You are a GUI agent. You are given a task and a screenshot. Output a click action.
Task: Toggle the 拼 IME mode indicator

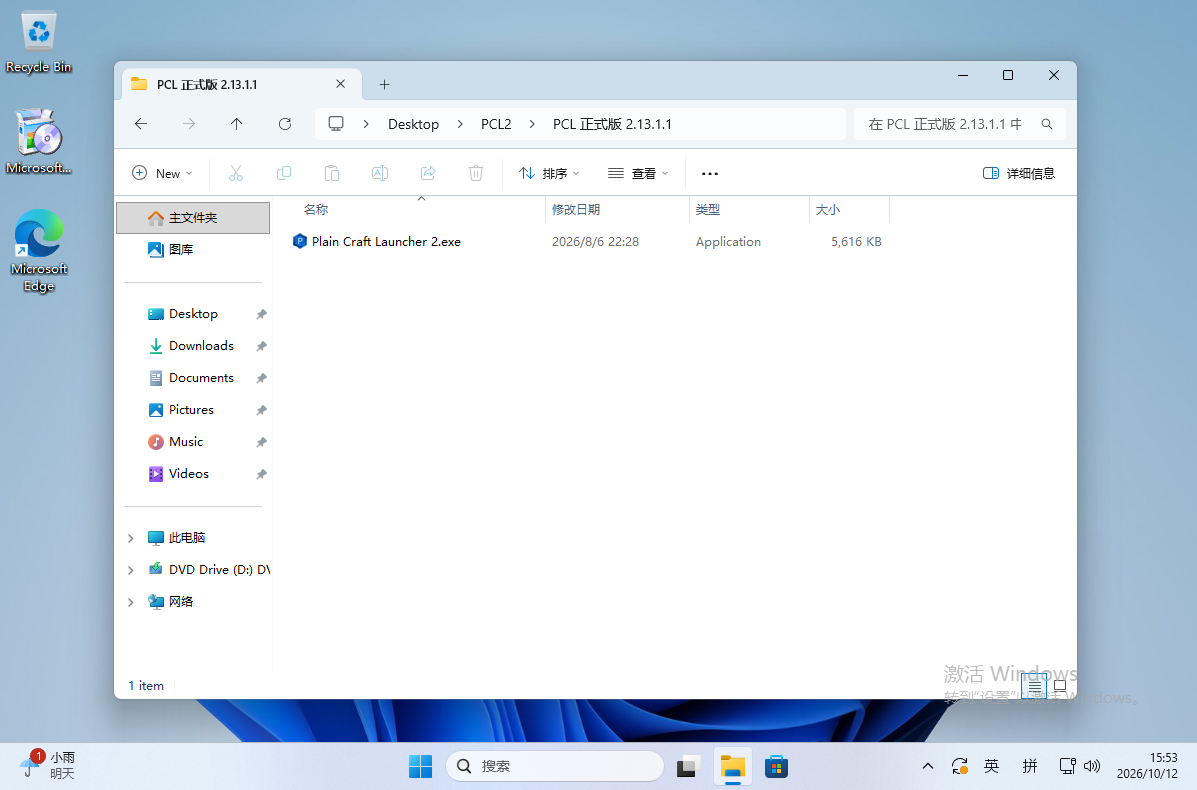(x=1030, y=766)
